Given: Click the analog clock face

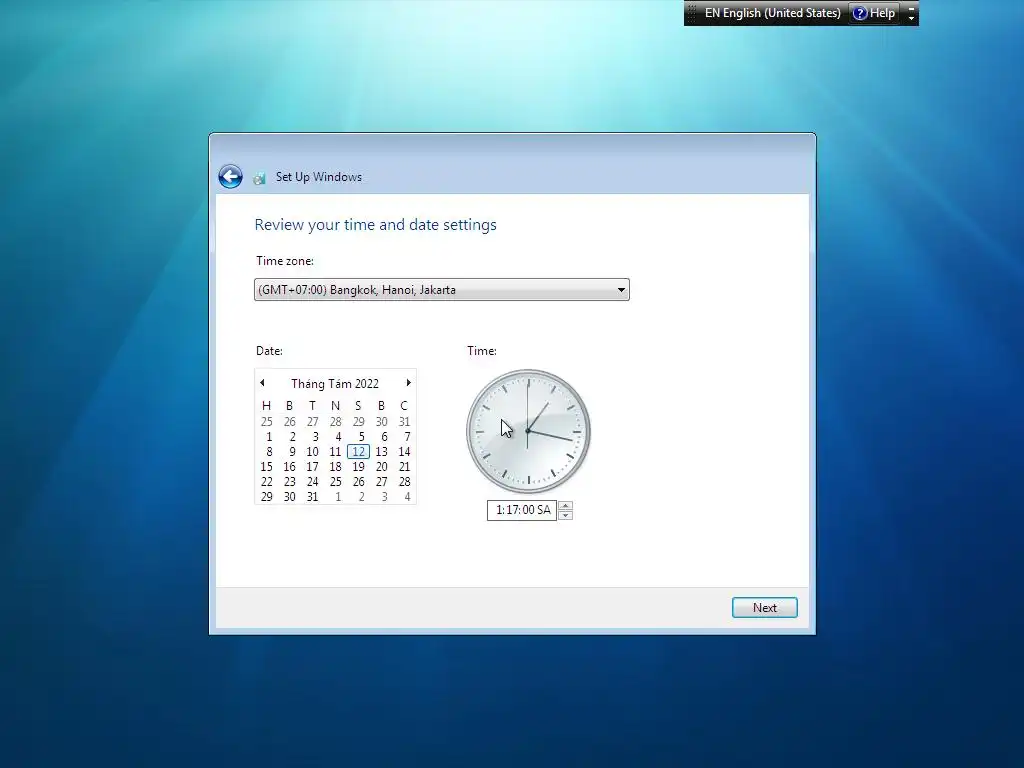Looking at the screenshot, I should [x=528, y=431].
